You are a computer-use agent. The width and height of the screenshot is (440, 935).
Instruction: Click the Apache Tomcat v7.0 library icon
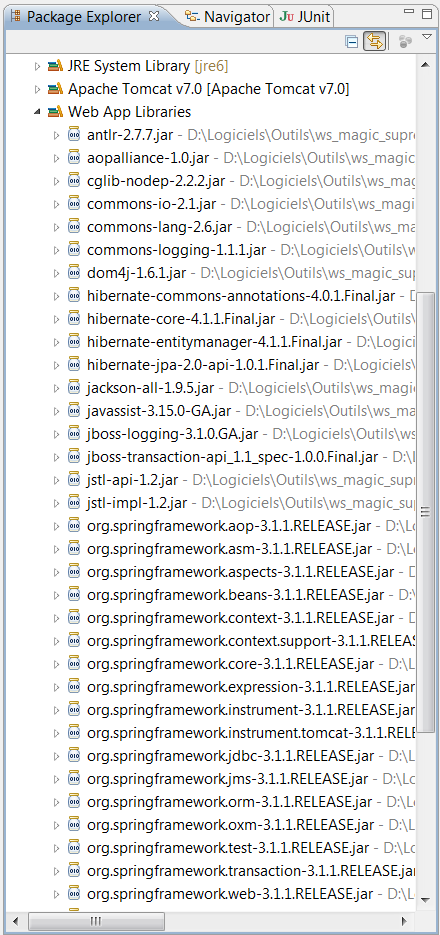point(55,89)
